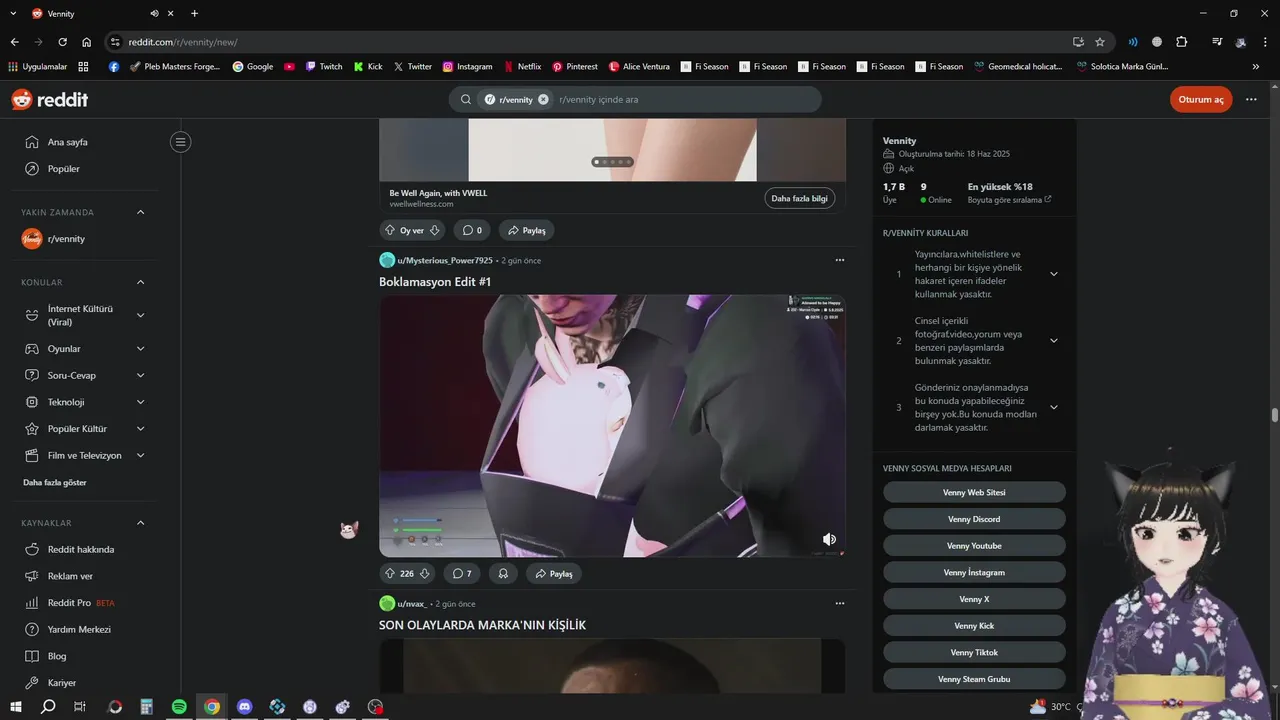Reload the page in Chrome

(62, 42)
